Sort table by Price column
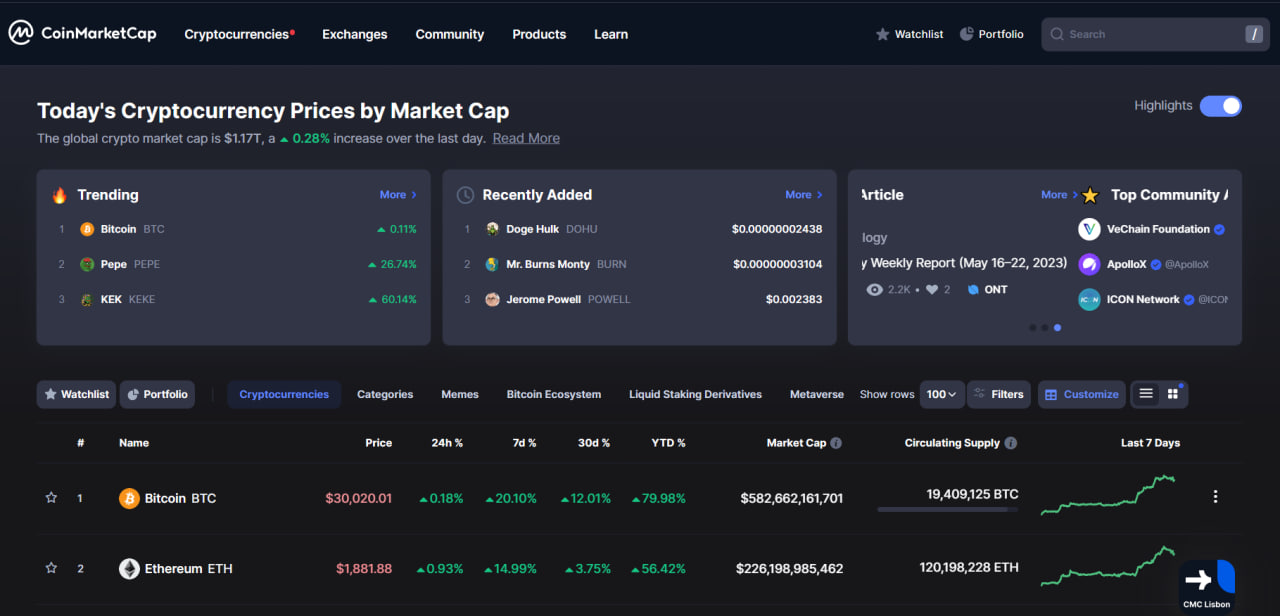Image resolution: width=1280 pixels, height=616 pixels. coord(378,443)
